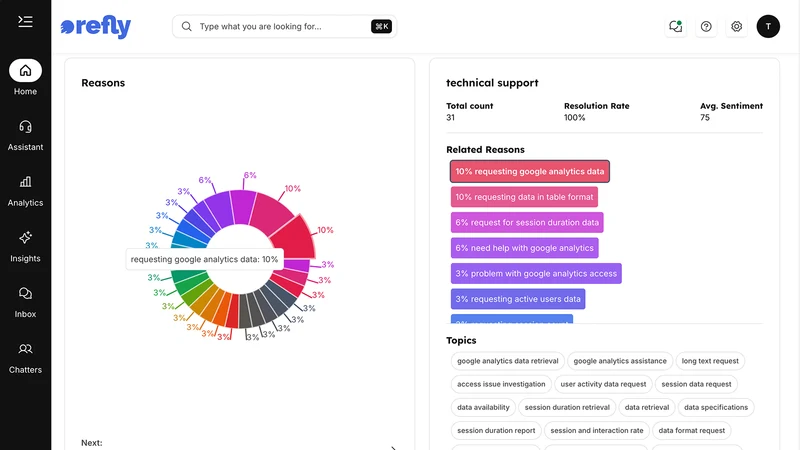Click the ⌘K shortcut badge
800x450 pixels.
click(381, 27)
